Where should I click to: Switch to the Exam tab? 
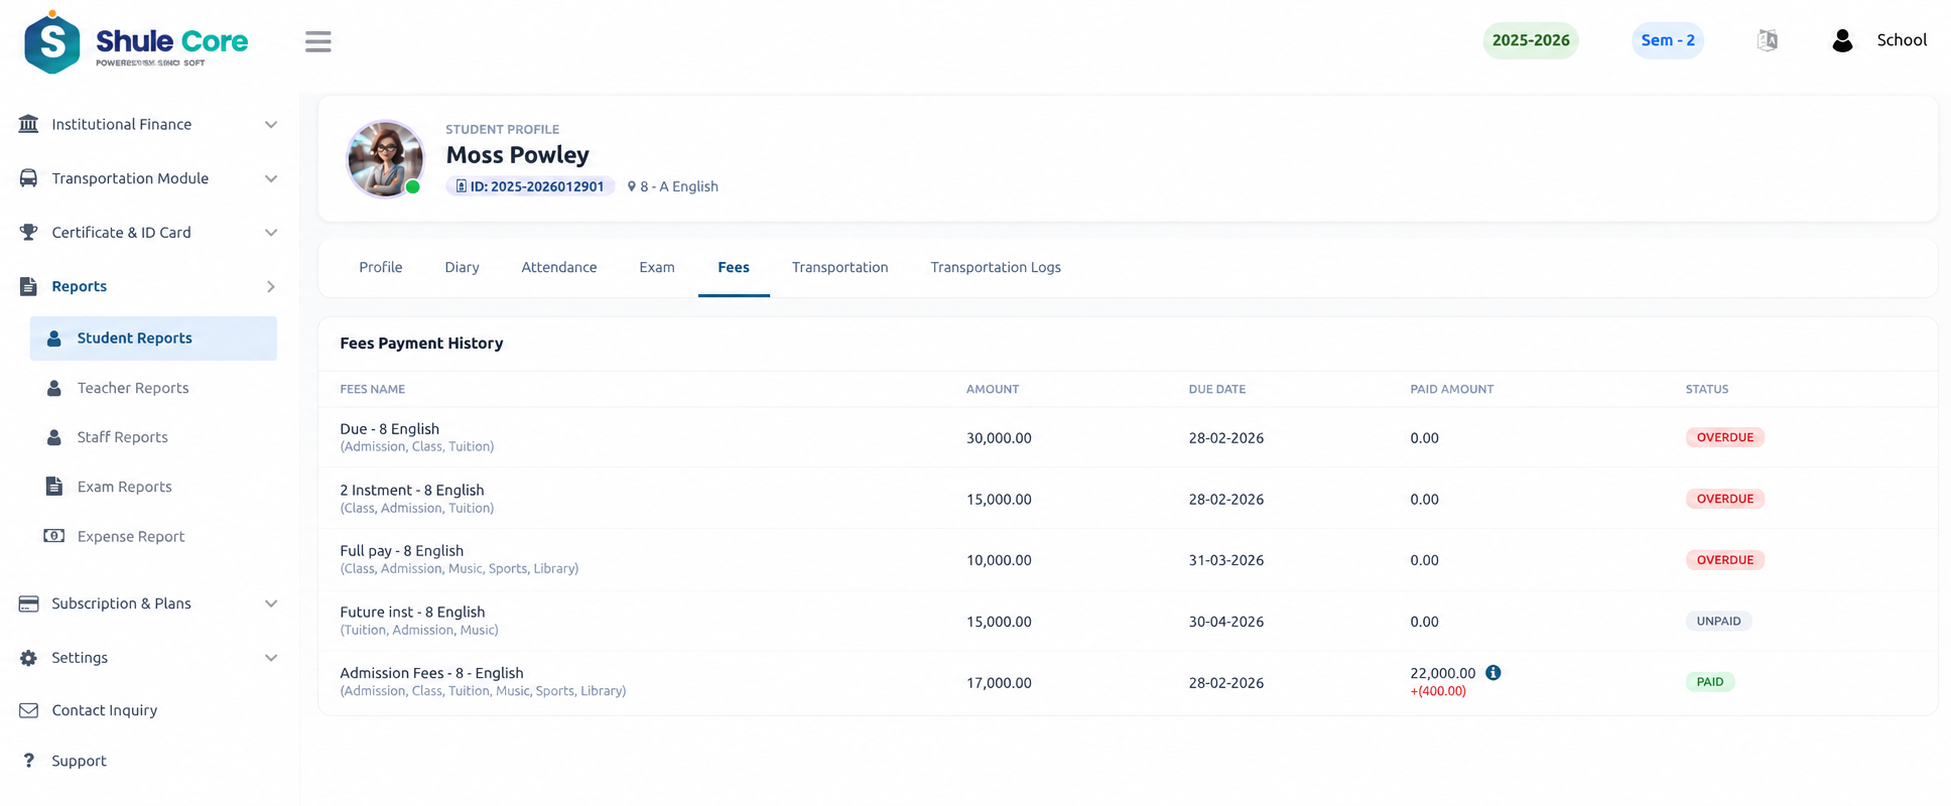pos(657,267)
